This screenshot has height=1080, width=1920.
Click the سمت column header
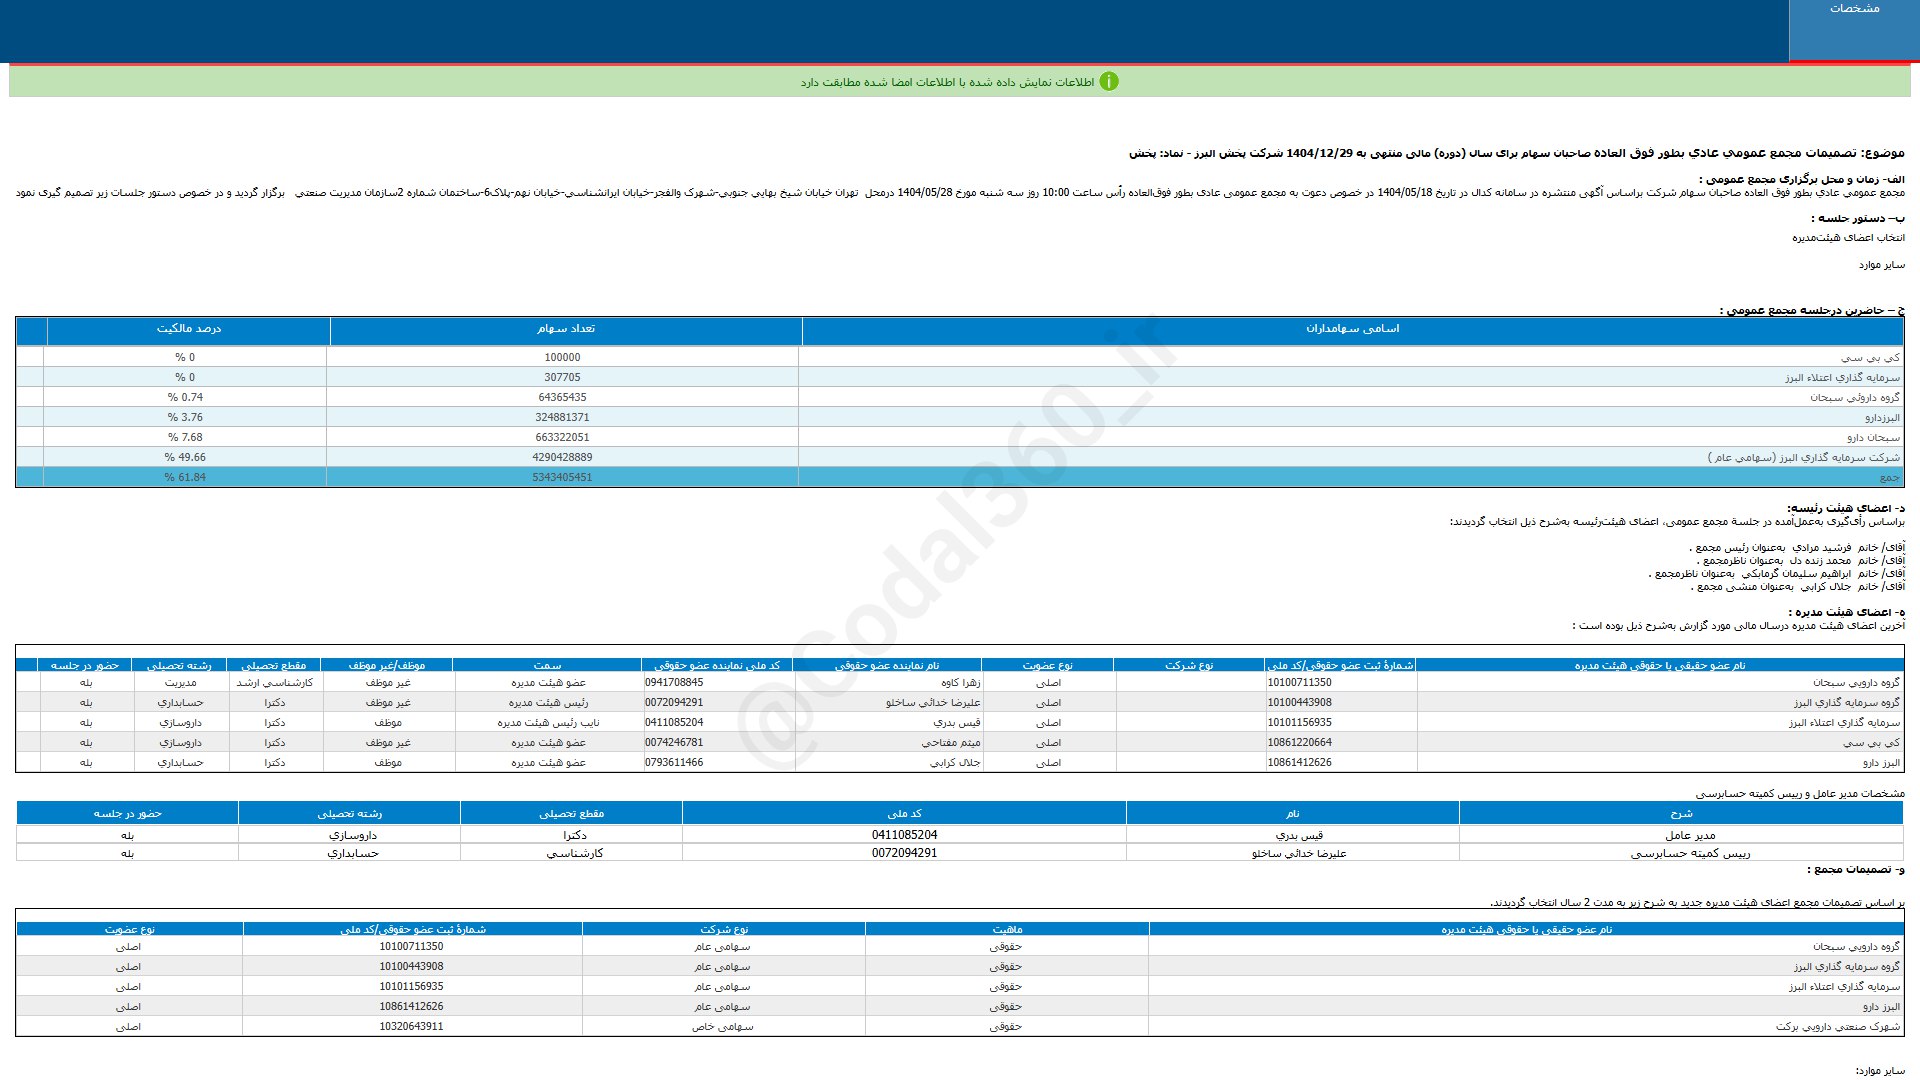[547, 666]
